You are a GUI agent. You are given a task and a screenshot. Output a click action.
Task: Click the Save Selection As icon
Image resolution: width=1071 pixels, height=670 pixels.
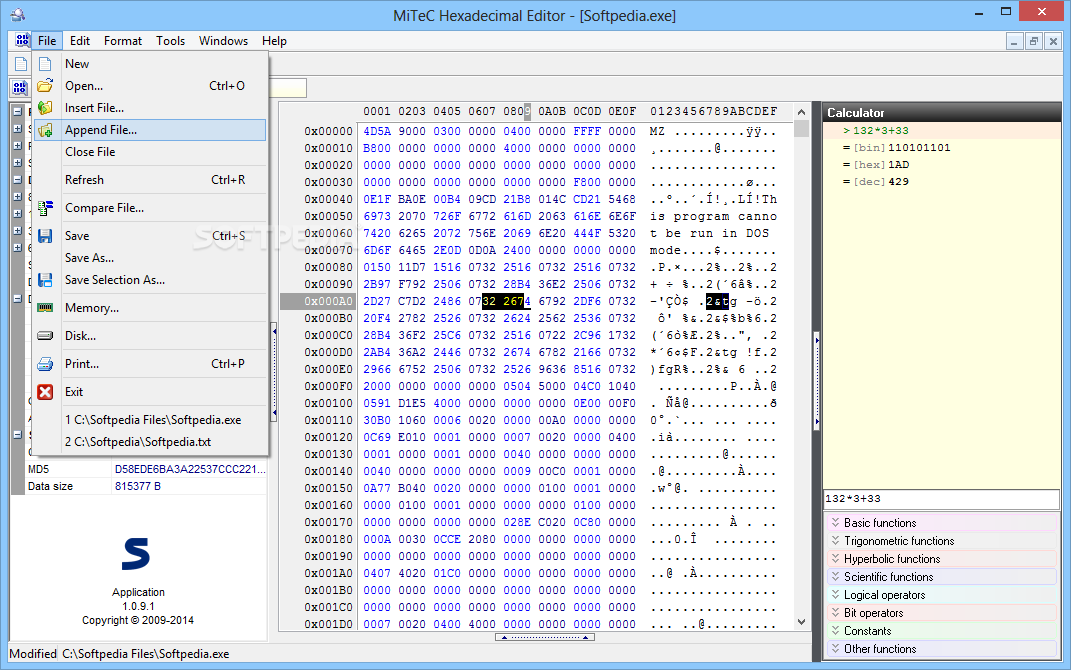click(x=45, y=280)
